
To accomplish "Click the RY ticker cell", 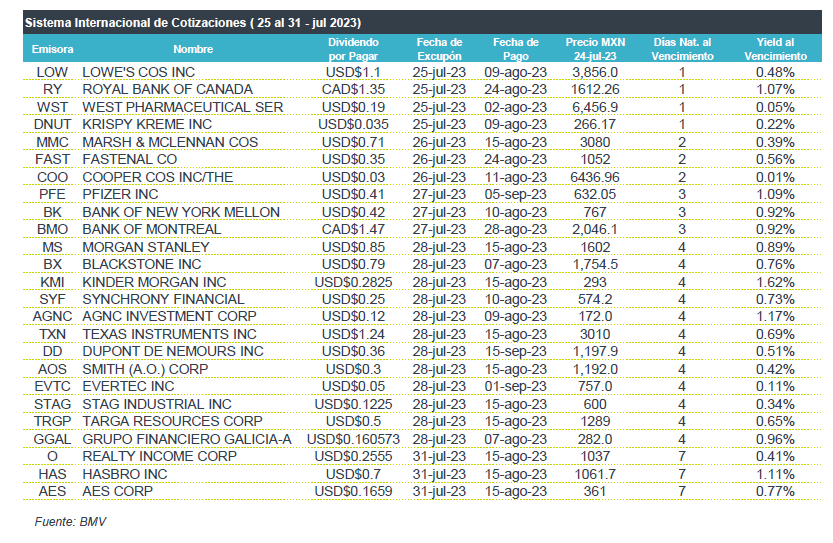I will [52, 89].
